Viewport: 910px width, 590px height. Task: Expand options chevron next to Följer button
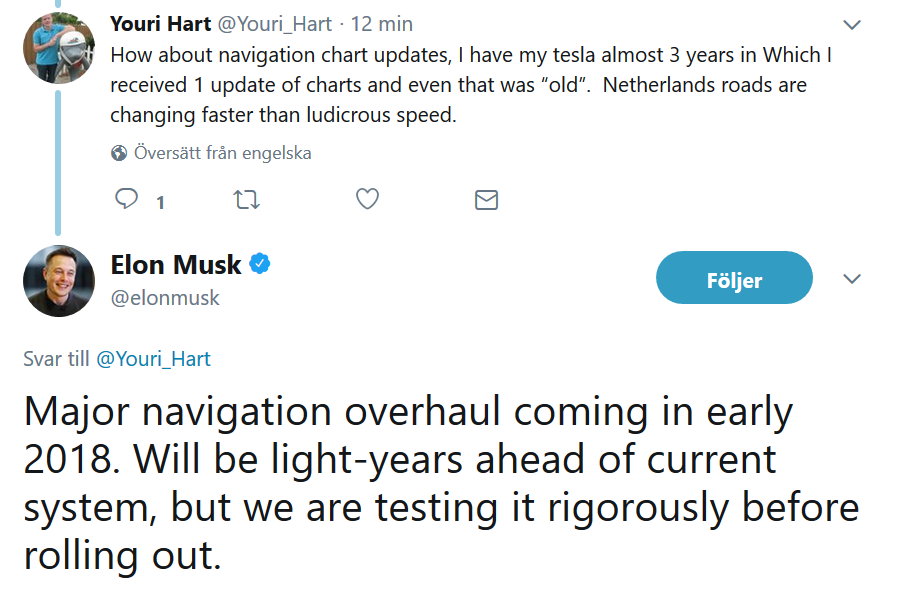tap(851, 279)
